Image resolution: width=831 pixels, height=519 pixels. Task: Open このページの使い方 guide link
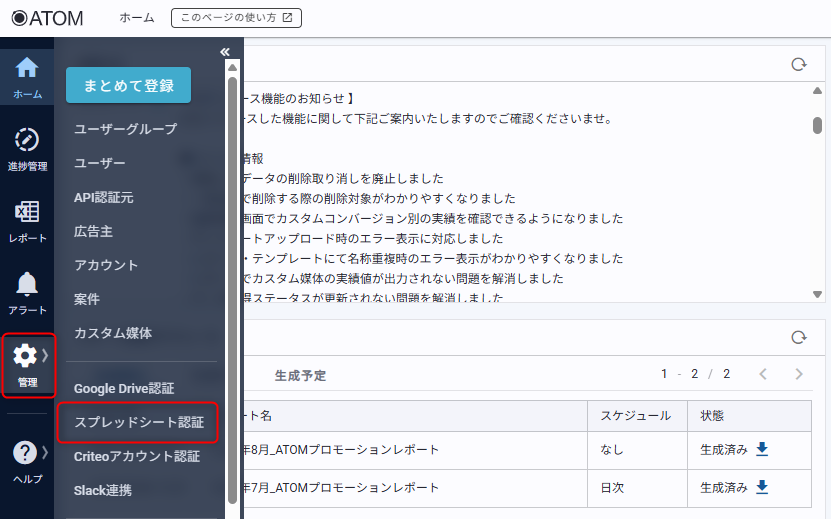(x=236, y=18)
